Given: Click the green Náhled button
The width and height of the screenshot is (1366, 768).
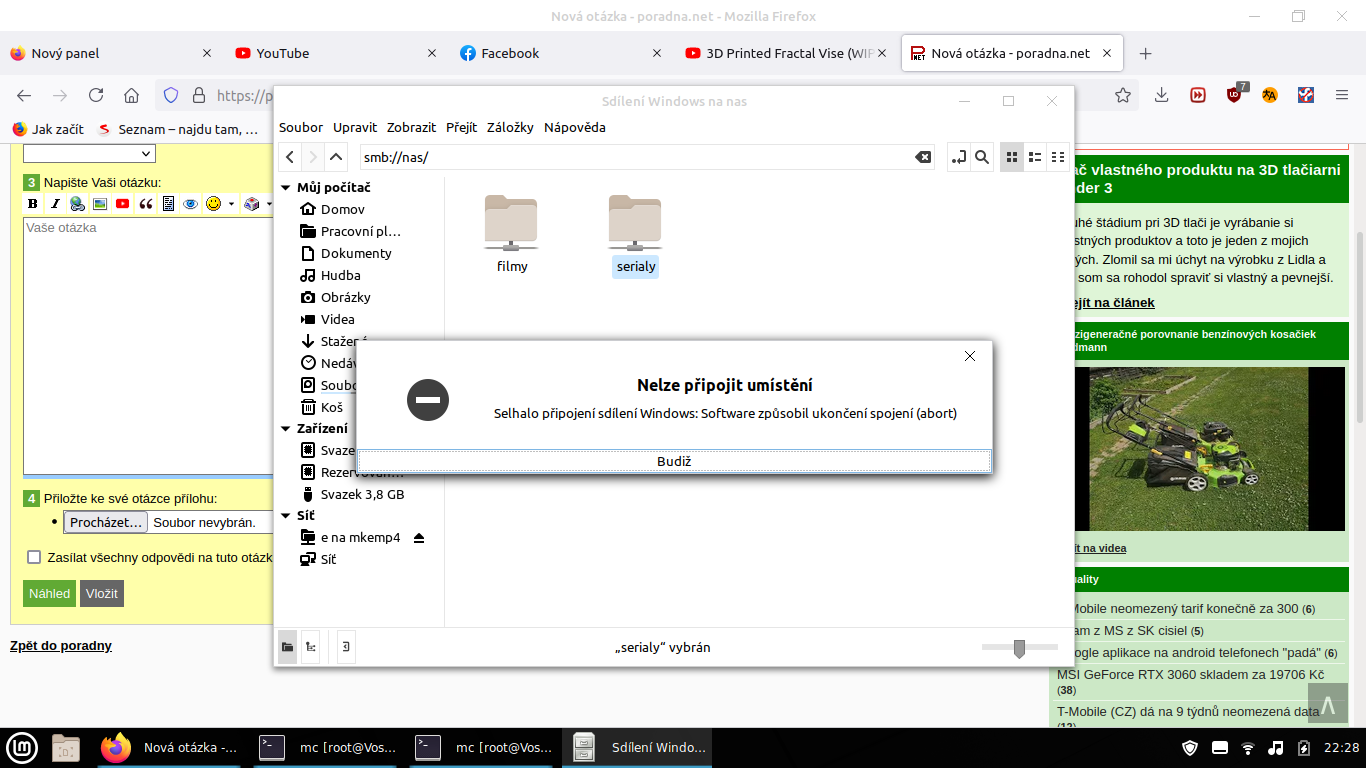Looking at the screenshot, I should (49, 593).
